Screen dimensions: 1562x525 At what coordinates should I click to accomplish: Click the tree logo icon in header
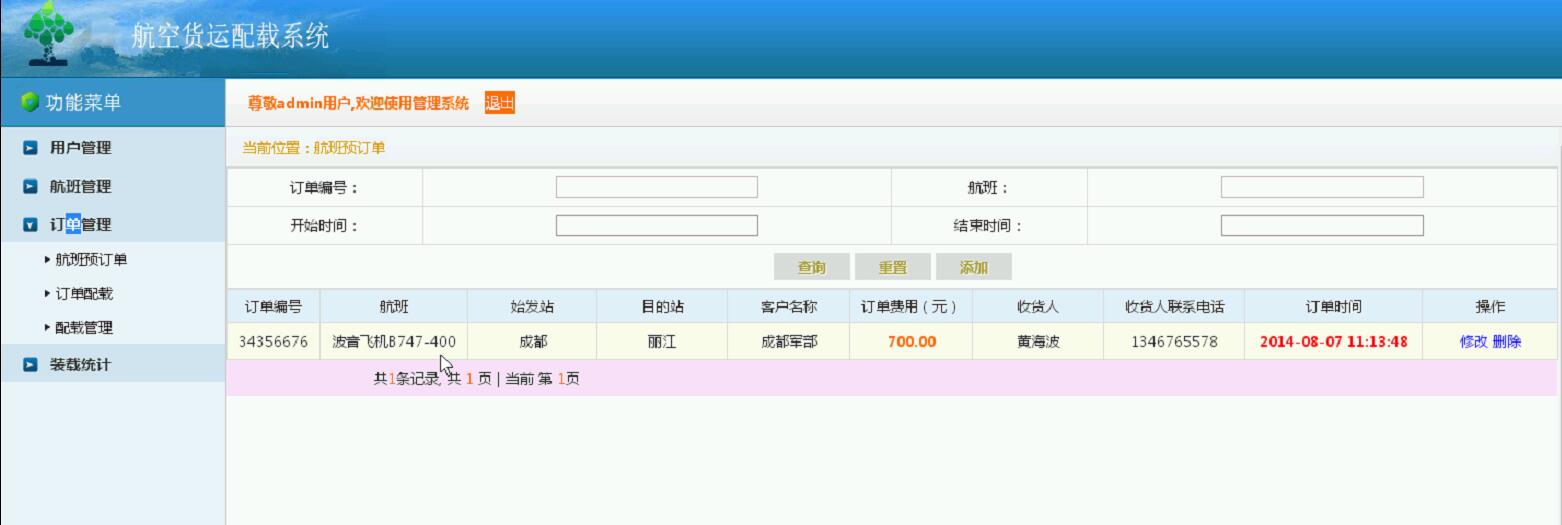[49, 32]
